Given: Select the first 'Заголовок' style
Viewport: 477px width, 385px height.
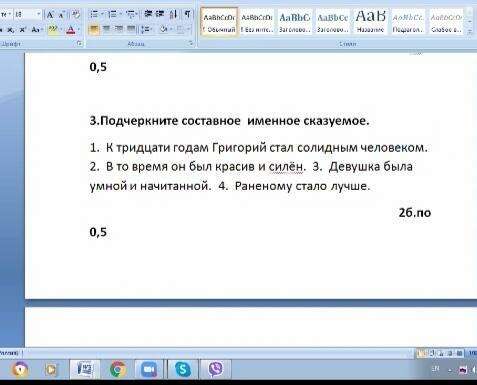Looking at the screenshot, I should point(295,22).
